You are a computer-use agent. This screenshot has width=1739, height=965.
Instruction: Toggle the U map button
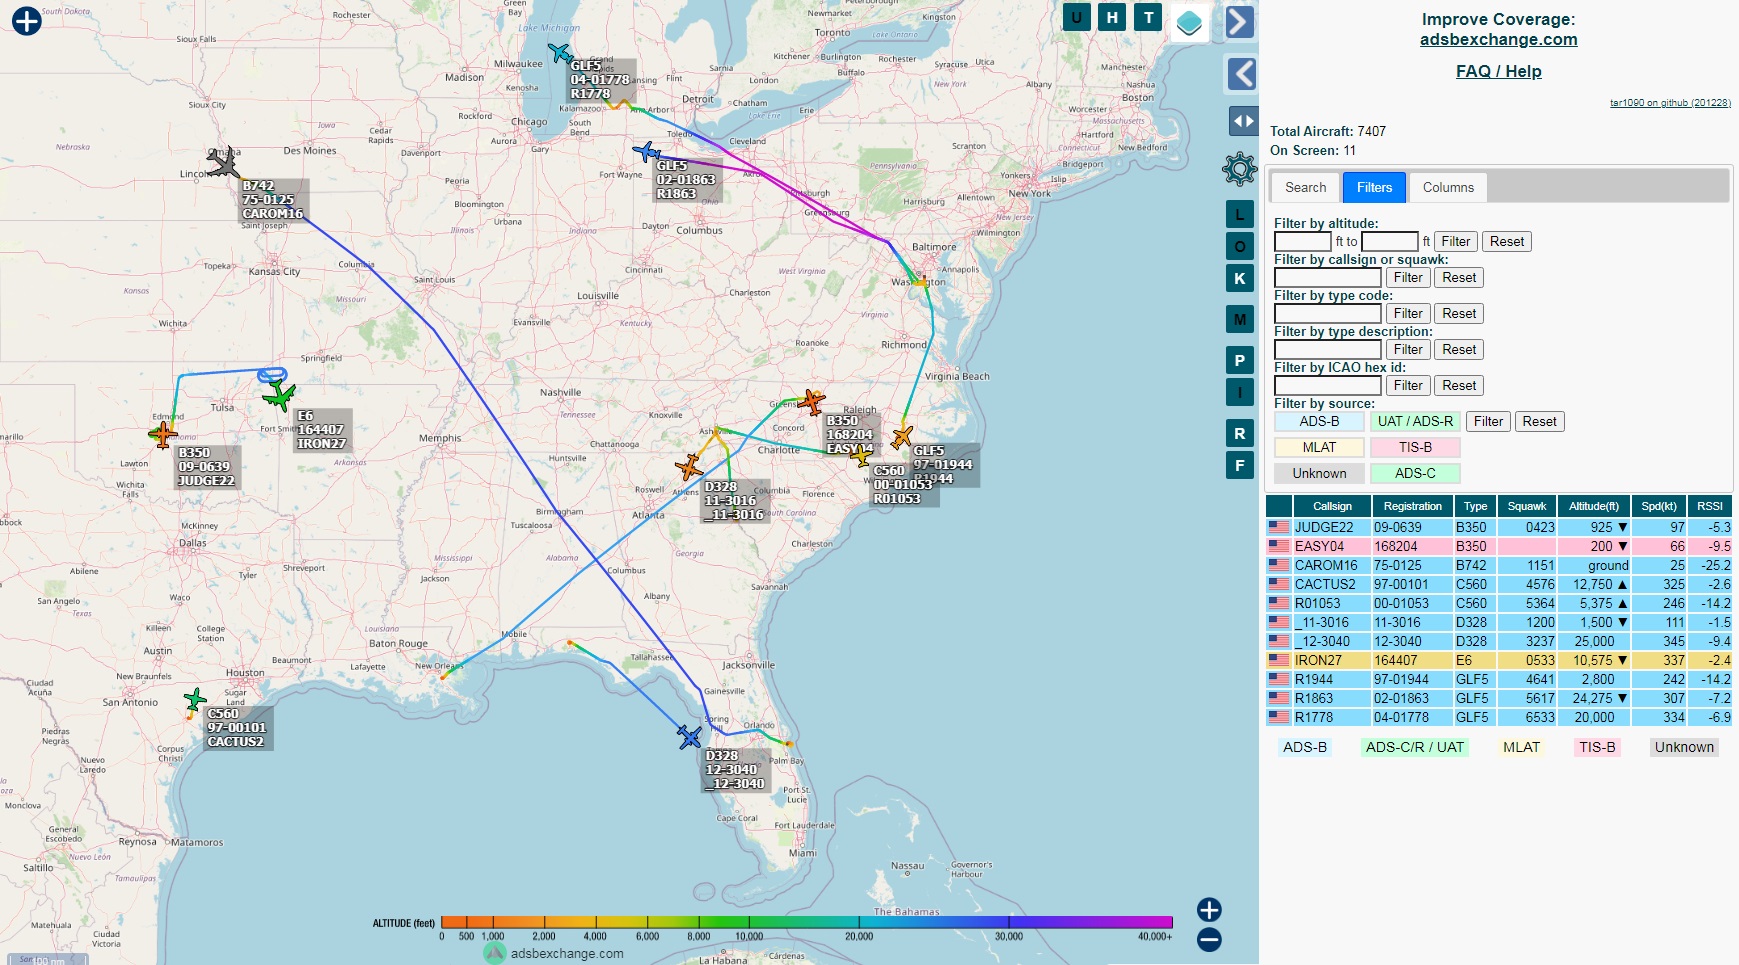coord(1077,17)
